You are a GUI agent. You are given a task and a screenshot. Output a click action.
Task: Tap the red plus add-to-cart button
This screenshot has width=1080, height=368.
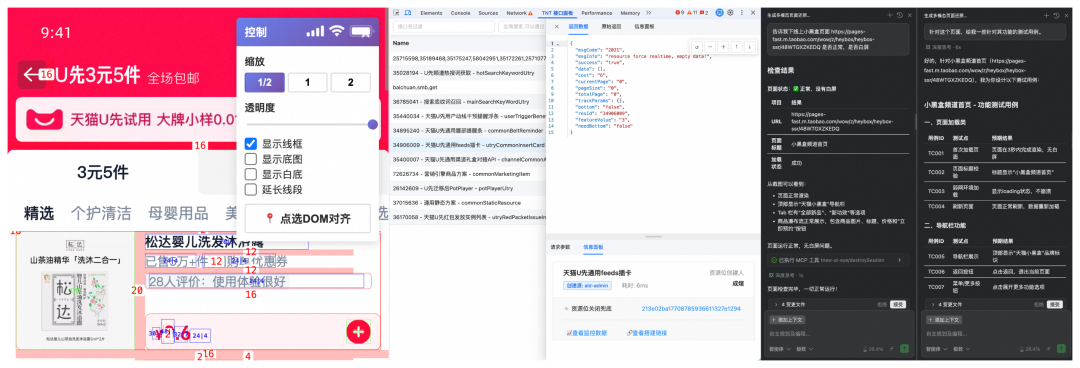(x=357, y=333)
